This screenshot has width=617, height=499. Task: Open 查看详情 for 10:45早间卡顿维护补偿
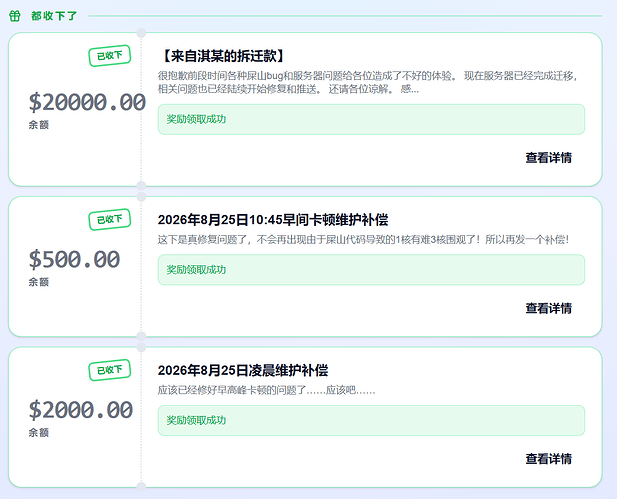tap(549, 308)
